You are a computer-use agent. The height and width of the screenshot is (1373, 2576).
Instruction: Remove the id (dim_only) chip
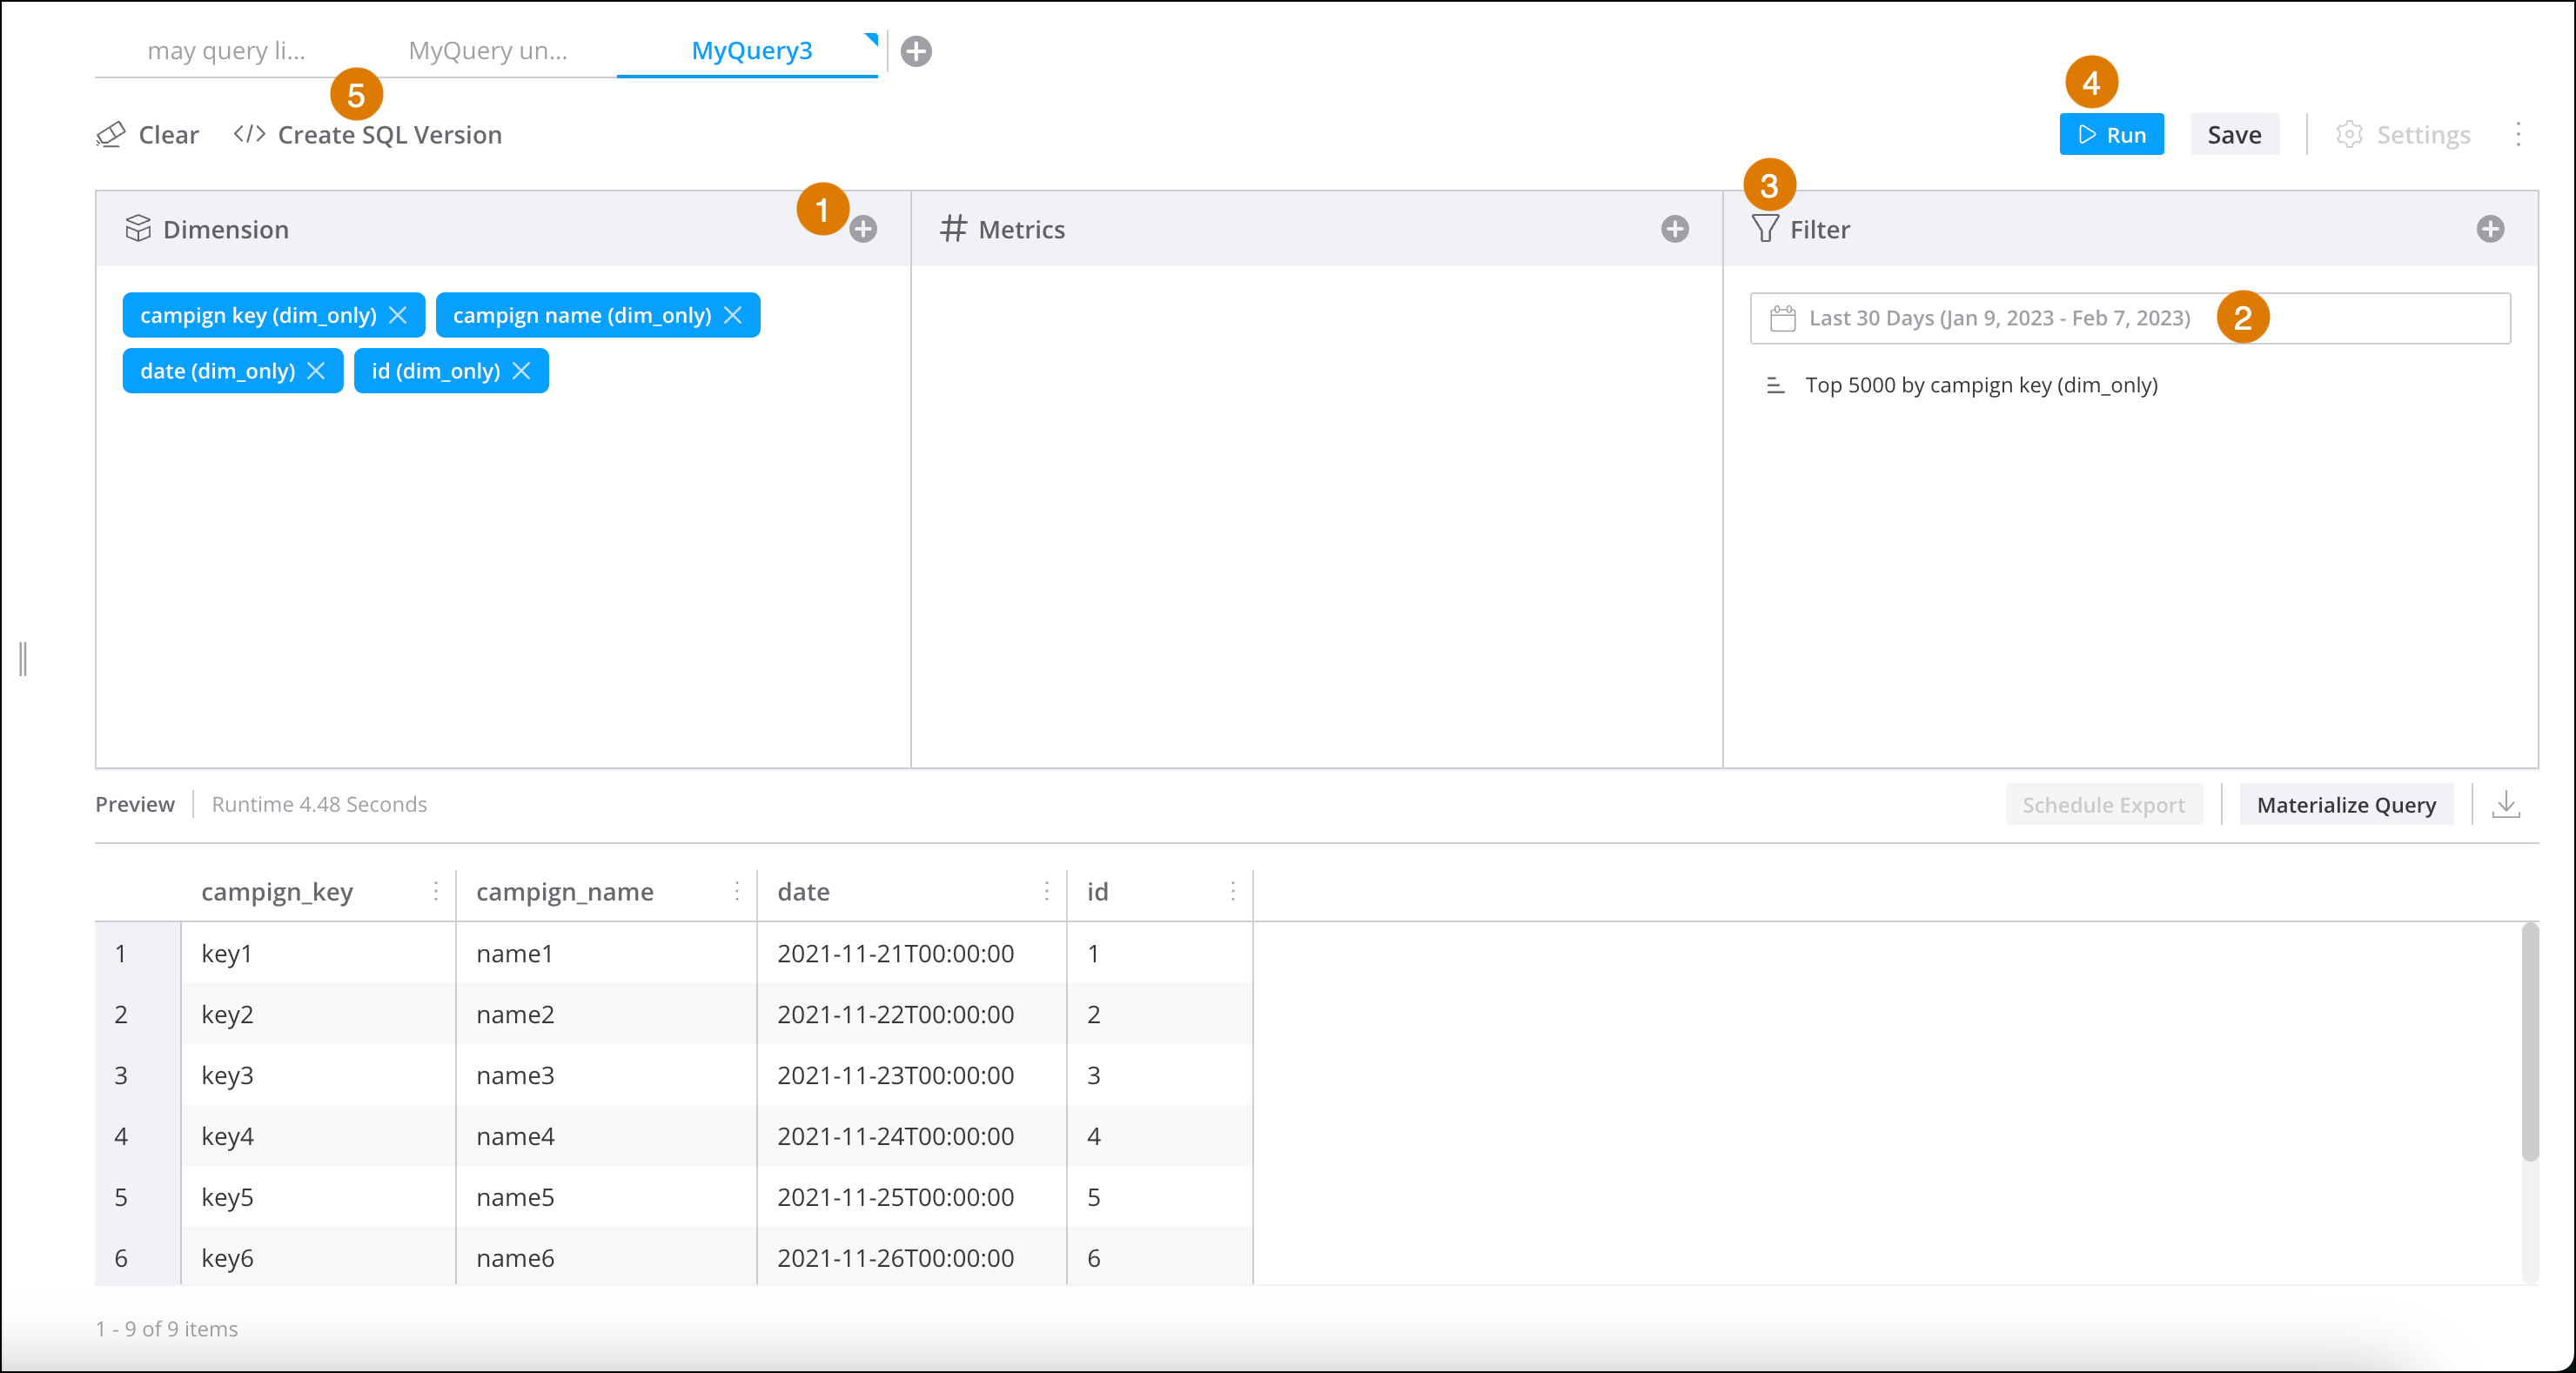(521, 371)
